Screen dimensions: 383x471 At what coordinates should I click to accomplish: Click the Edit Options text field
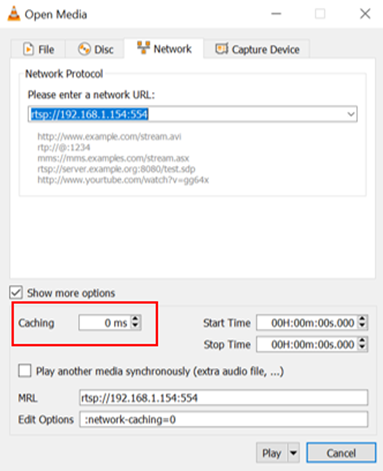pos(224,419)
